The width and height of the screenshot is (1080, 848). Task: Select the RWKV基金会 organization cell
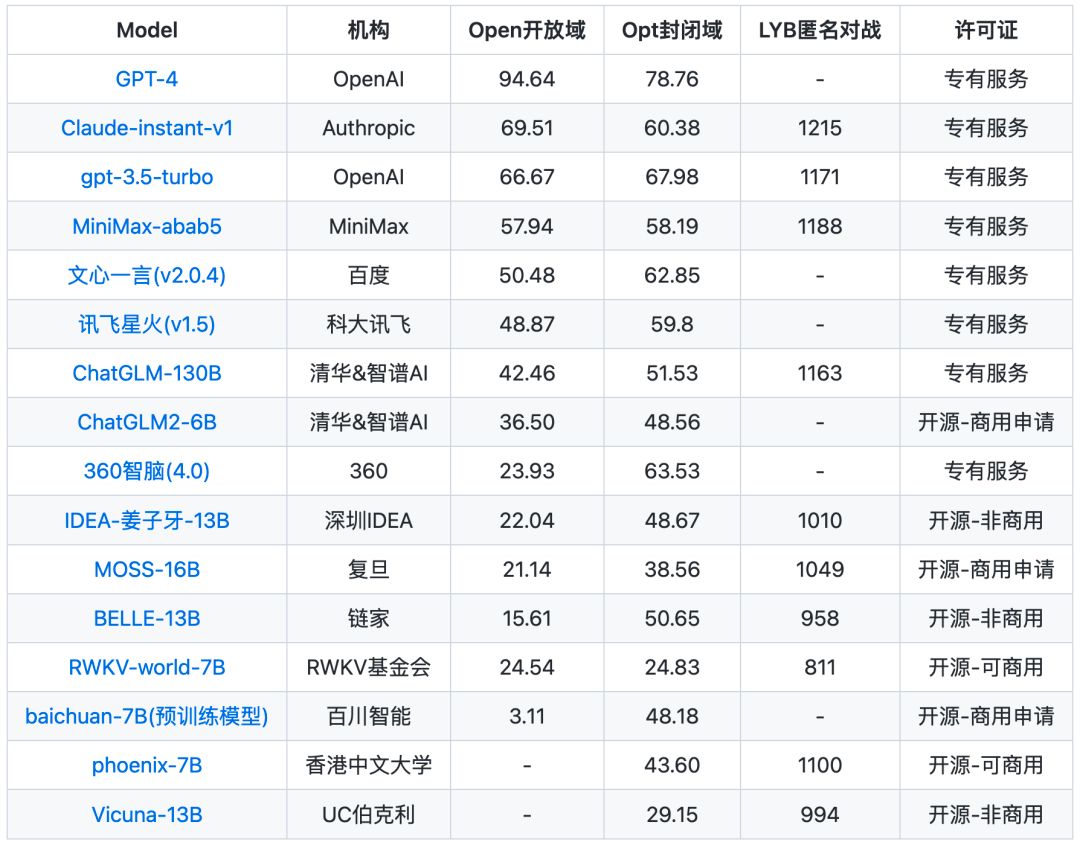pos(368,668)
